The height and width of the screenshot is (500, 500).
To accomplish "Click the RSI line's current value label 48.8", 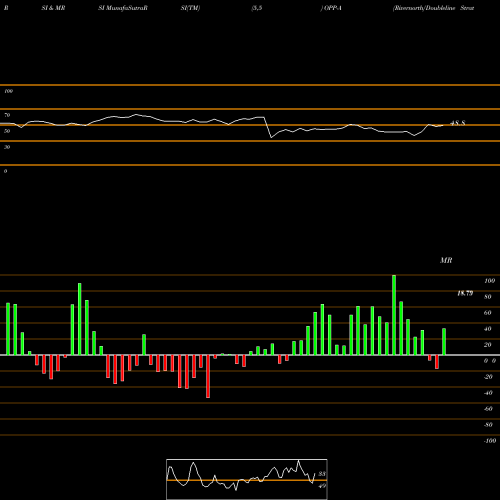I will tap(458, 123).
